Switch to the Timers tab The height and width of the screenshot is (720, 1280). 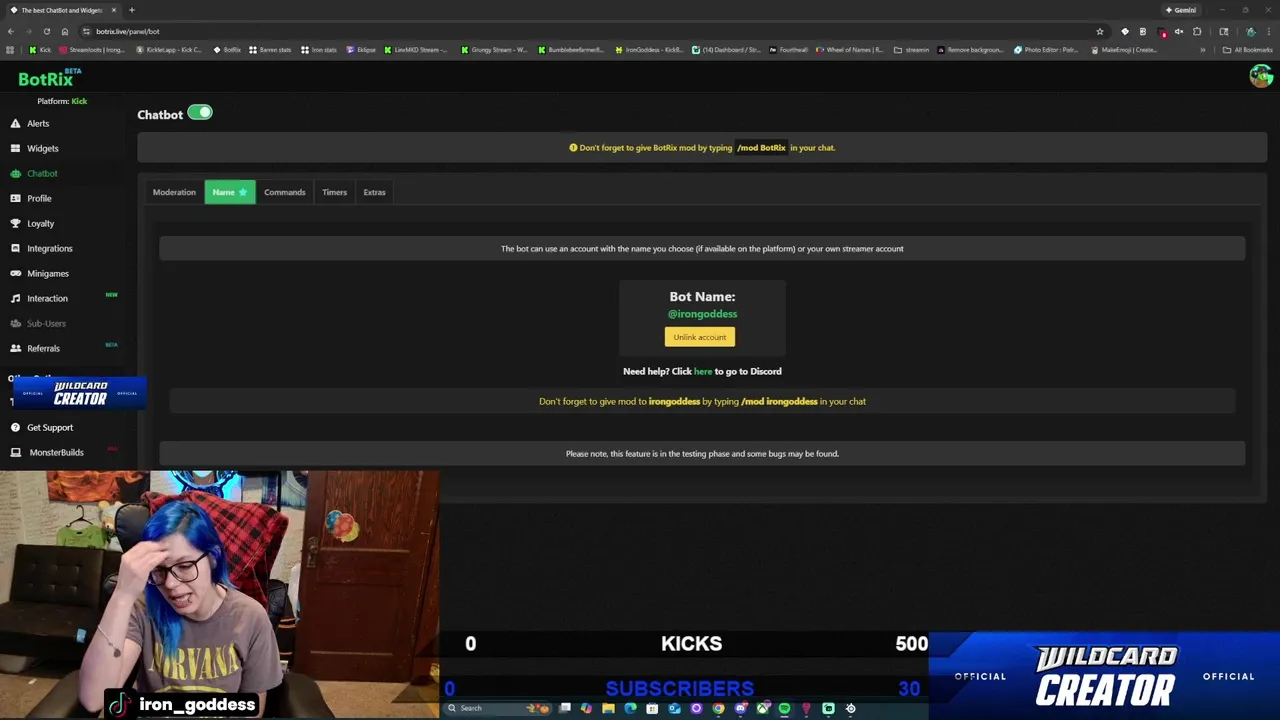(334, 192)
